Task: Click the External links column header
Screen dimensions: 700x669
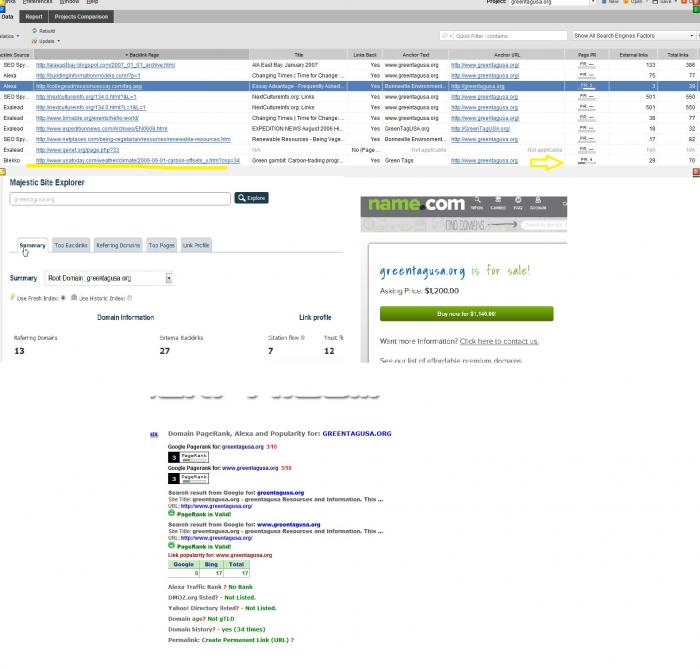Action: (633, 55)
